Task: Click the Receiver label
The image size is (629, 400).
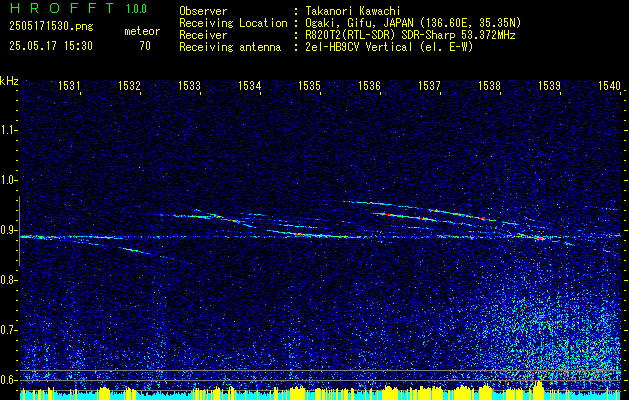Action: tap(203, 35)
